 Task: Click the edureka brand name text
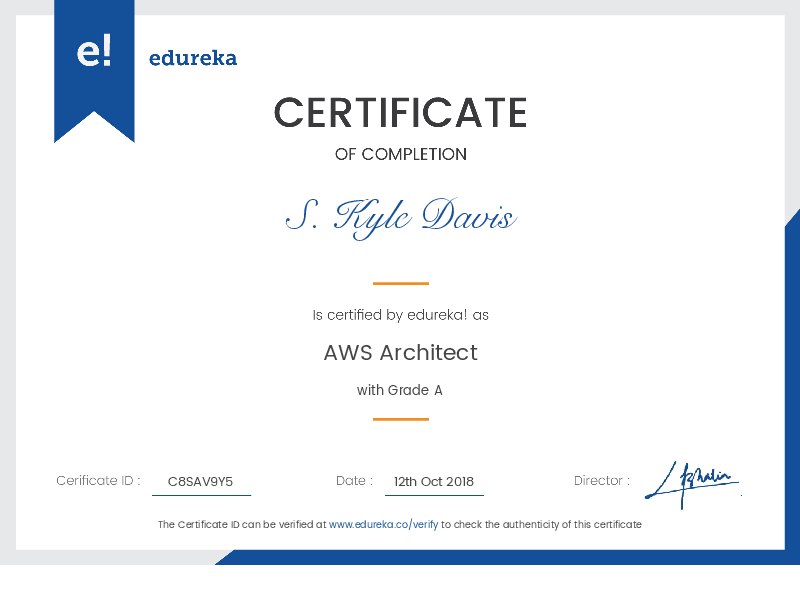coord(193,58)
